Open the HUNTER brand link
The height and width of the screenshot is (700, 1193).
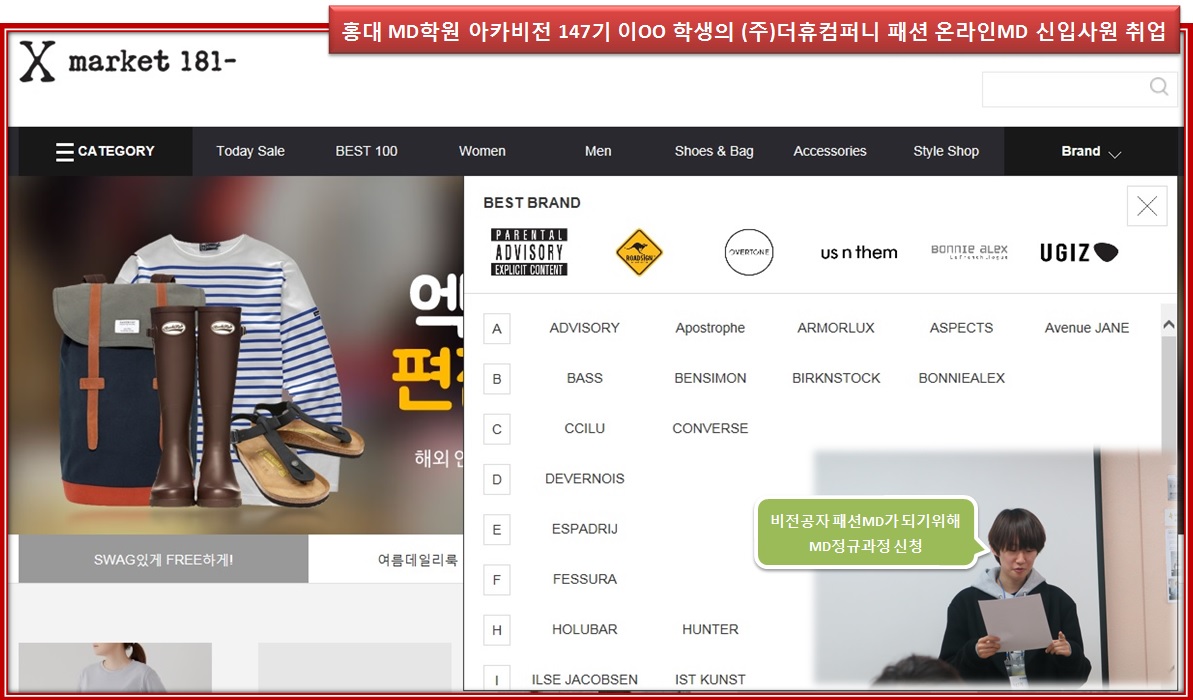point(710,629)
